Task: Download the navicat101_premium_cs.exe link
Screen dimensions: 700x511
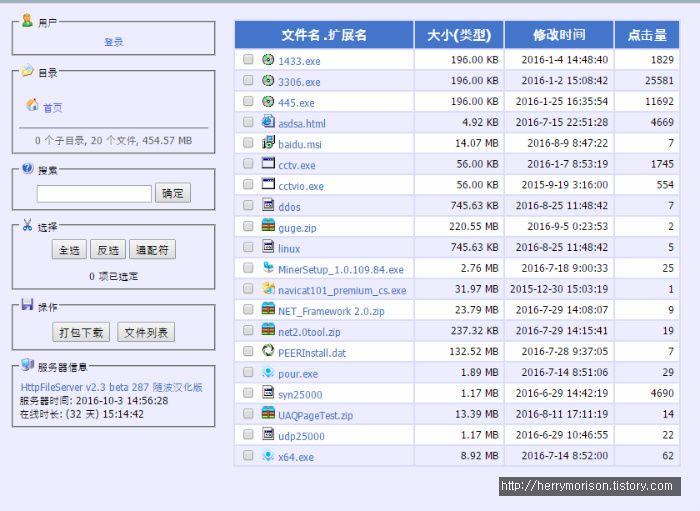Action: point(342,291)
